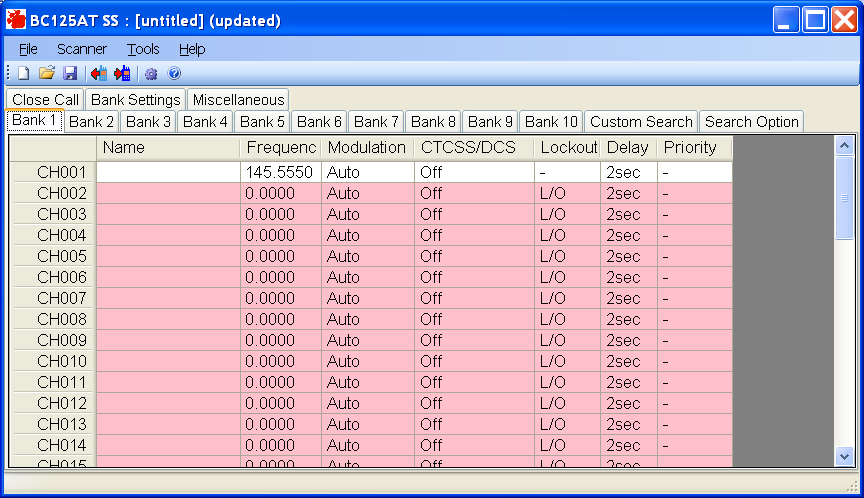This screenshot has height=498, width=864.
Task: Click the scrollbar down arrow
Action: click(845, 456)
